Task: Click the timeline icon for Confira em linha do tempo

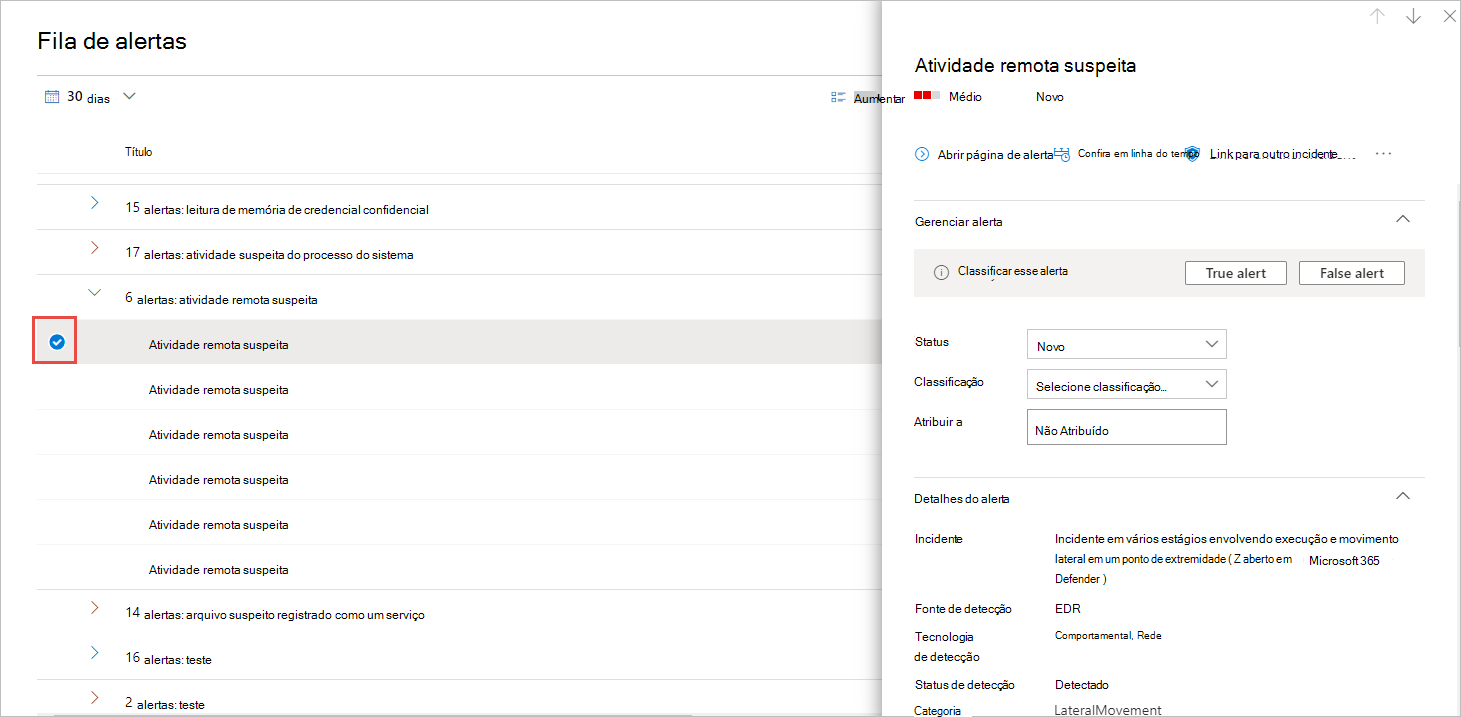Action: (1063, 154)
